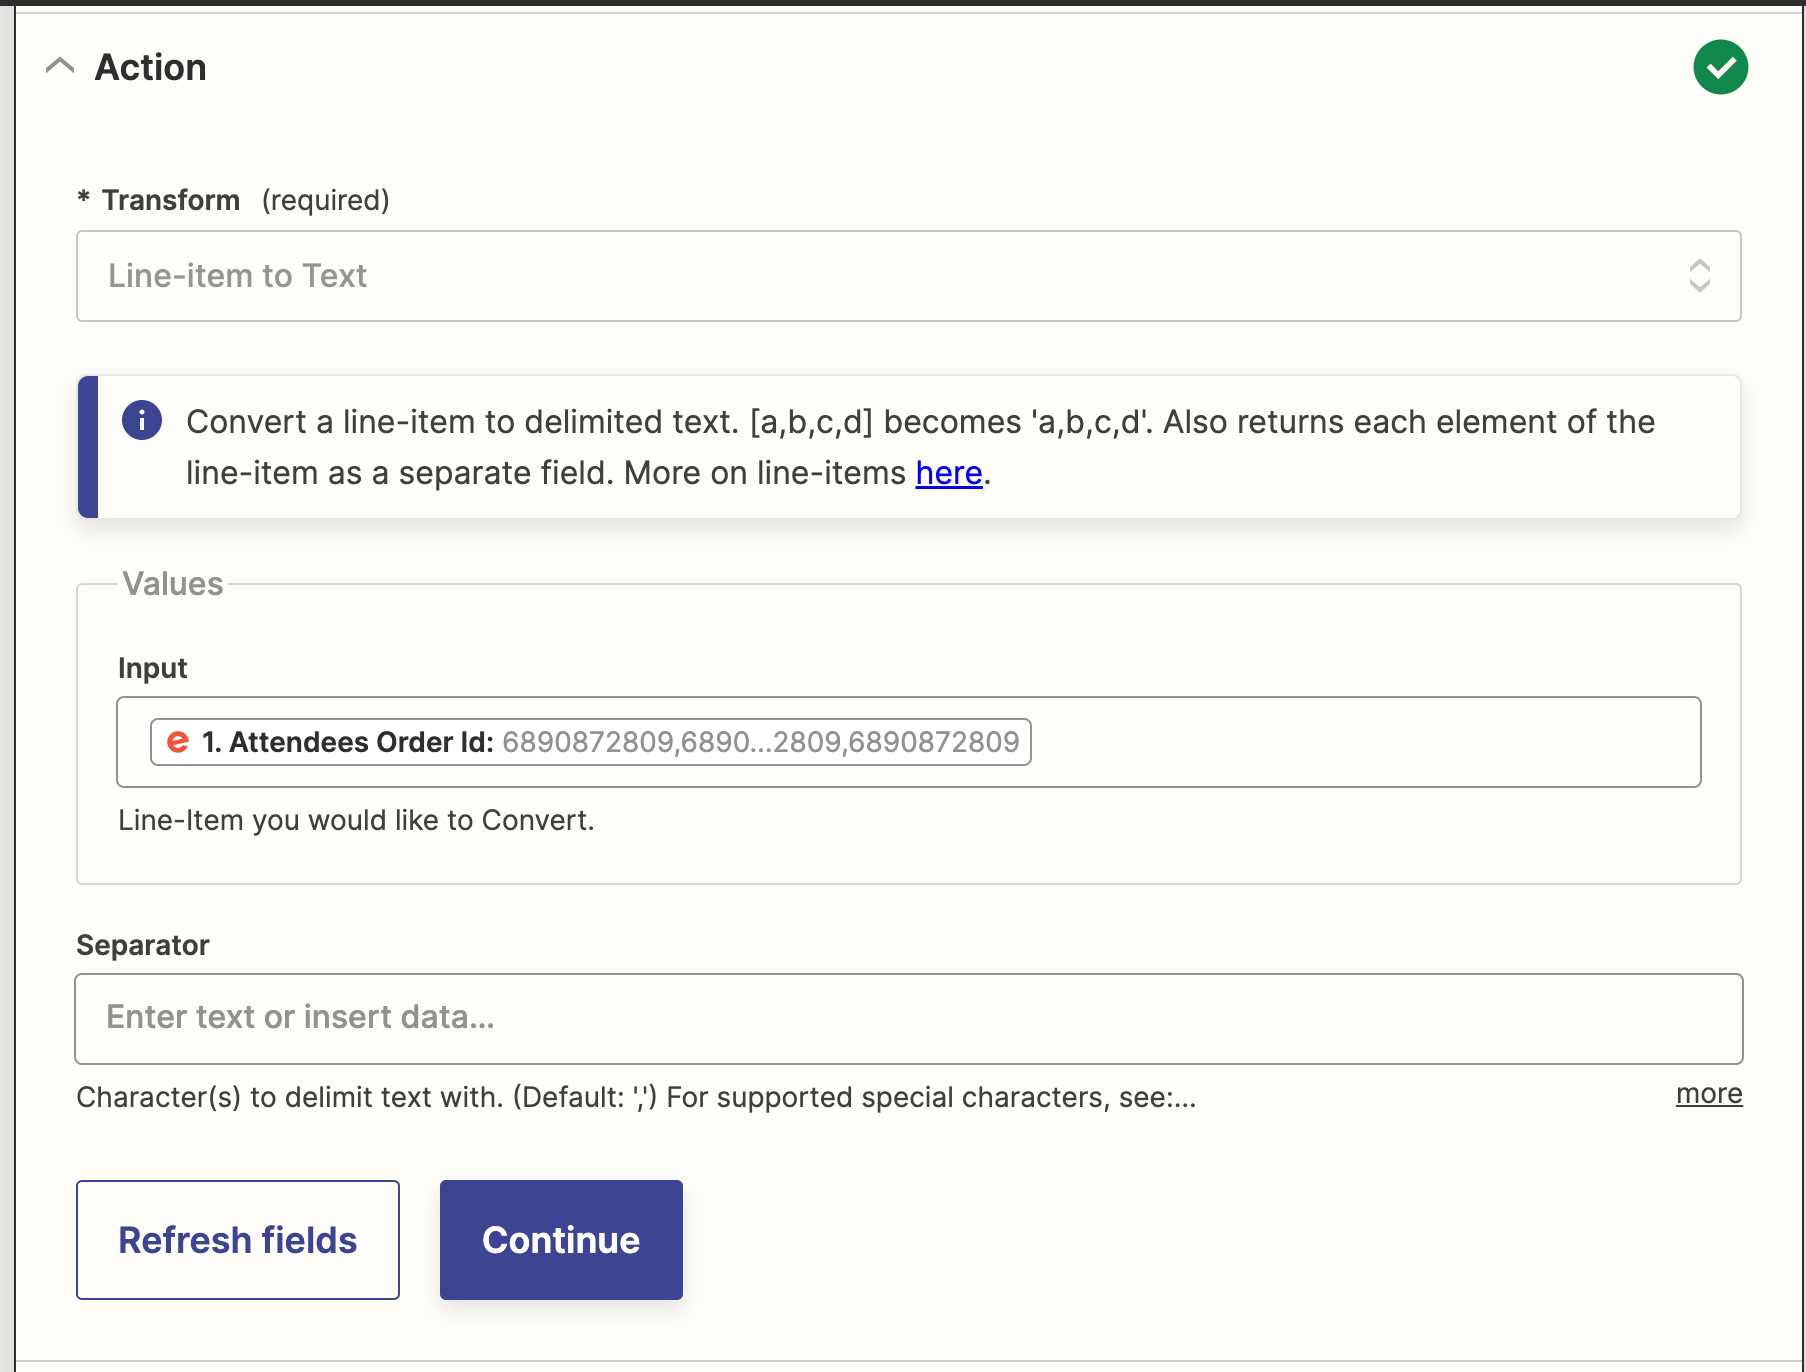This screenshot has height=1372, width=1806.
Task: Click the Transform required label
Action: coord(233,200)
